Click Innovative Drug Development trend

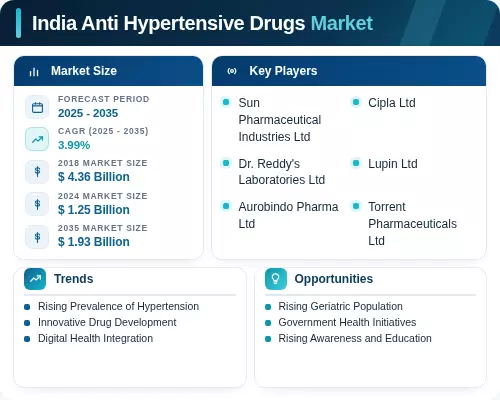(x=107, y=322)
